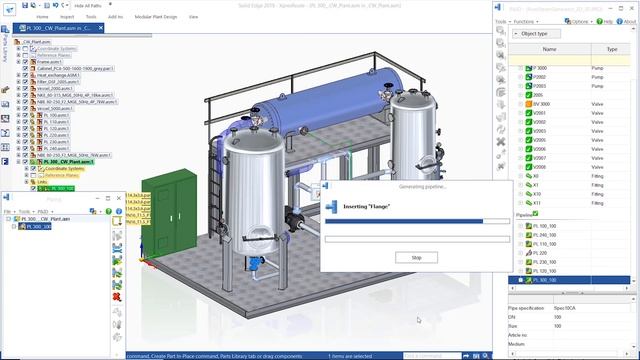Click the Undo icon in quick access toolbar
Viewport: 640px width, 360px height.
[55, 5]
